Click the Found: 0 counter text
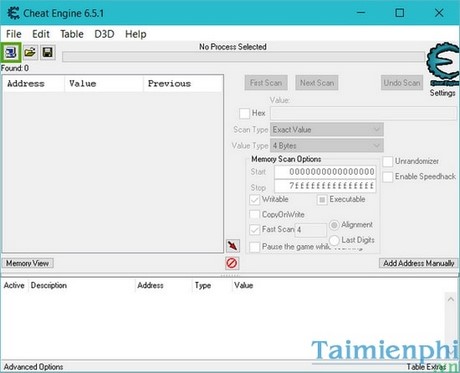 pyautogui.click(x=15, y=68)
